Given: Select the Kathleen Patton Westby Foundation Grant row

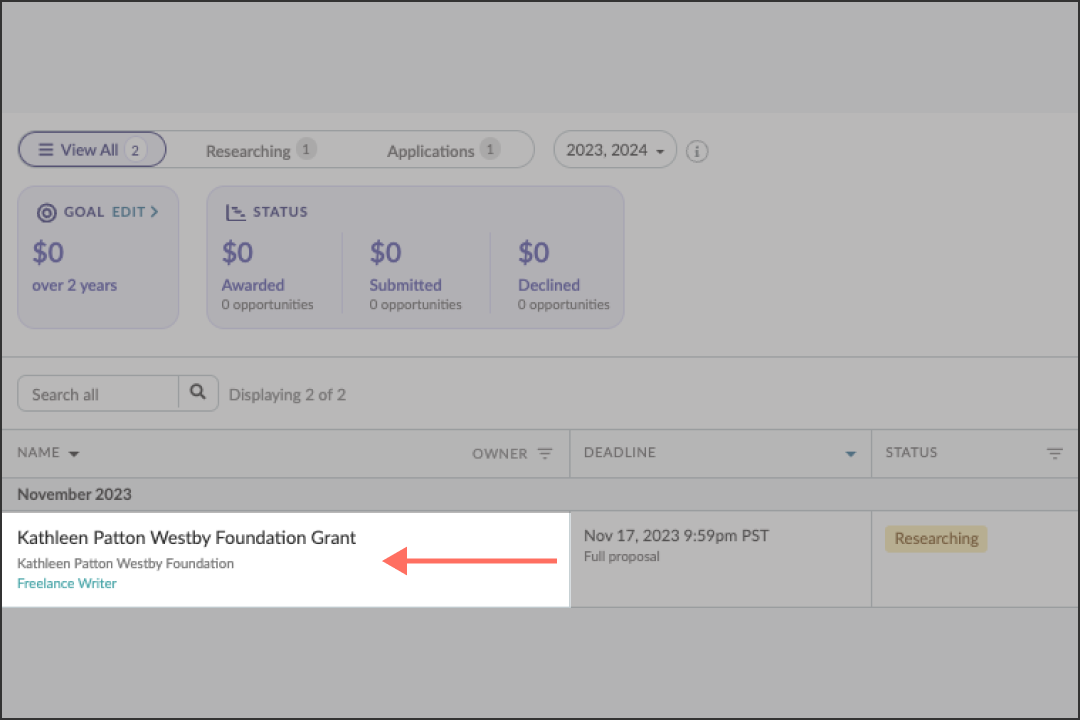Looking at the screenshot, I should pos(185,537).
